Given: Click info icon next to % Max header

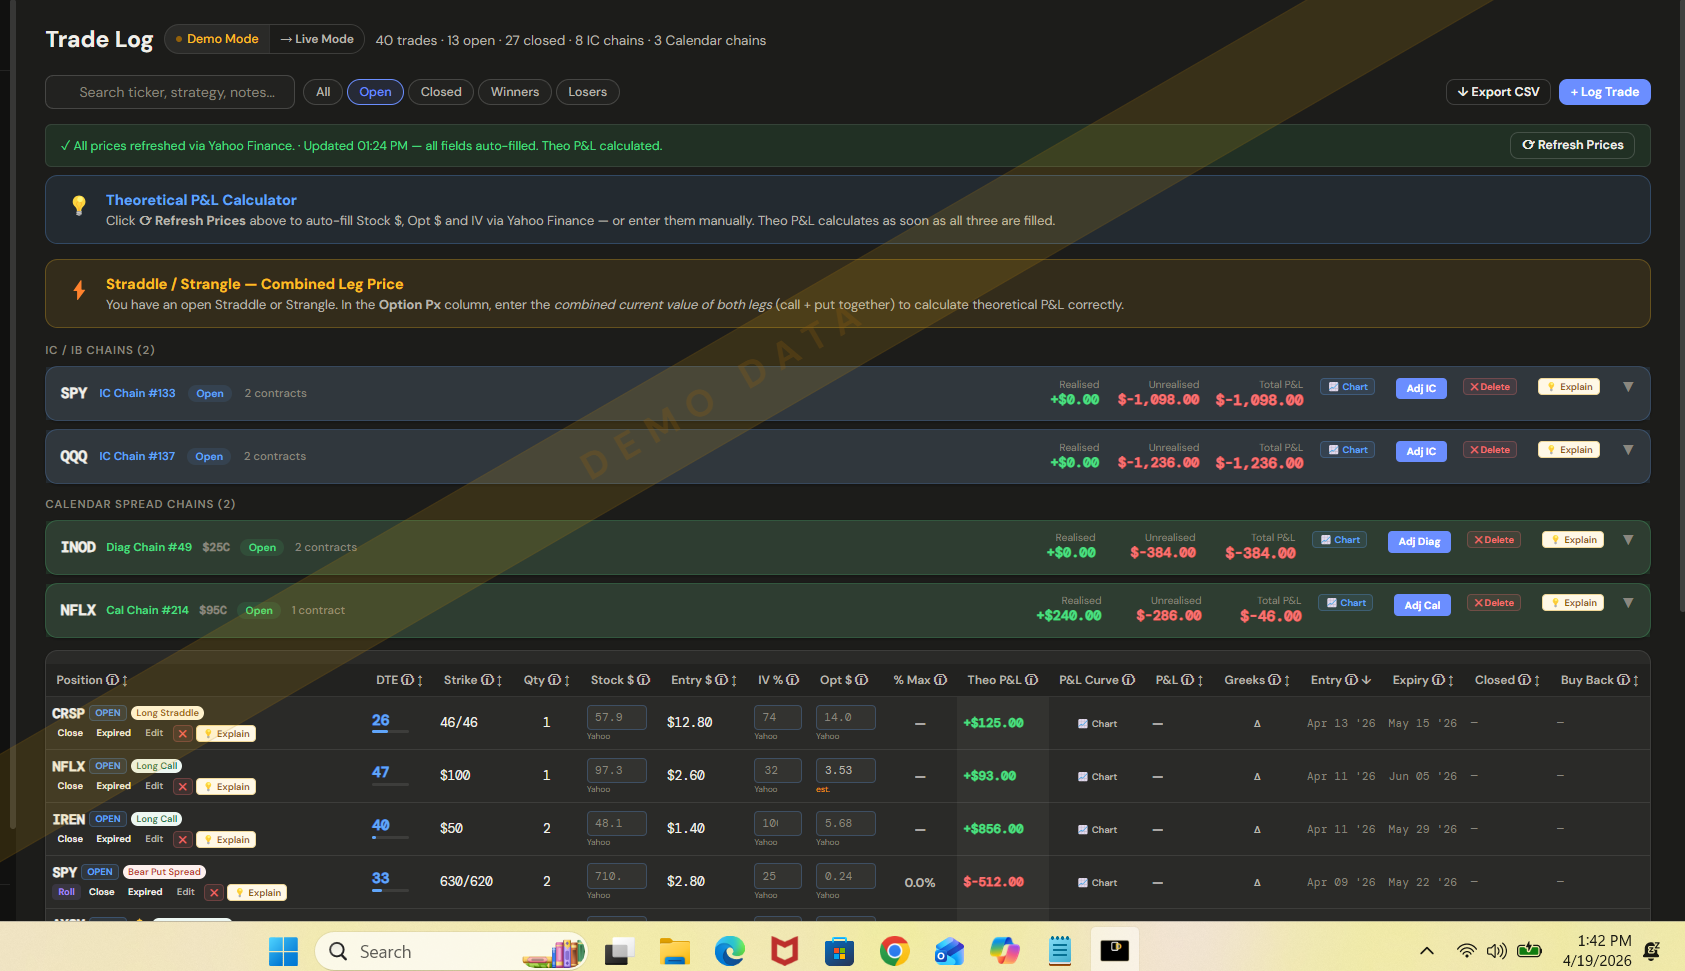Looking at the screenshot, I should (x=941, y=680).
